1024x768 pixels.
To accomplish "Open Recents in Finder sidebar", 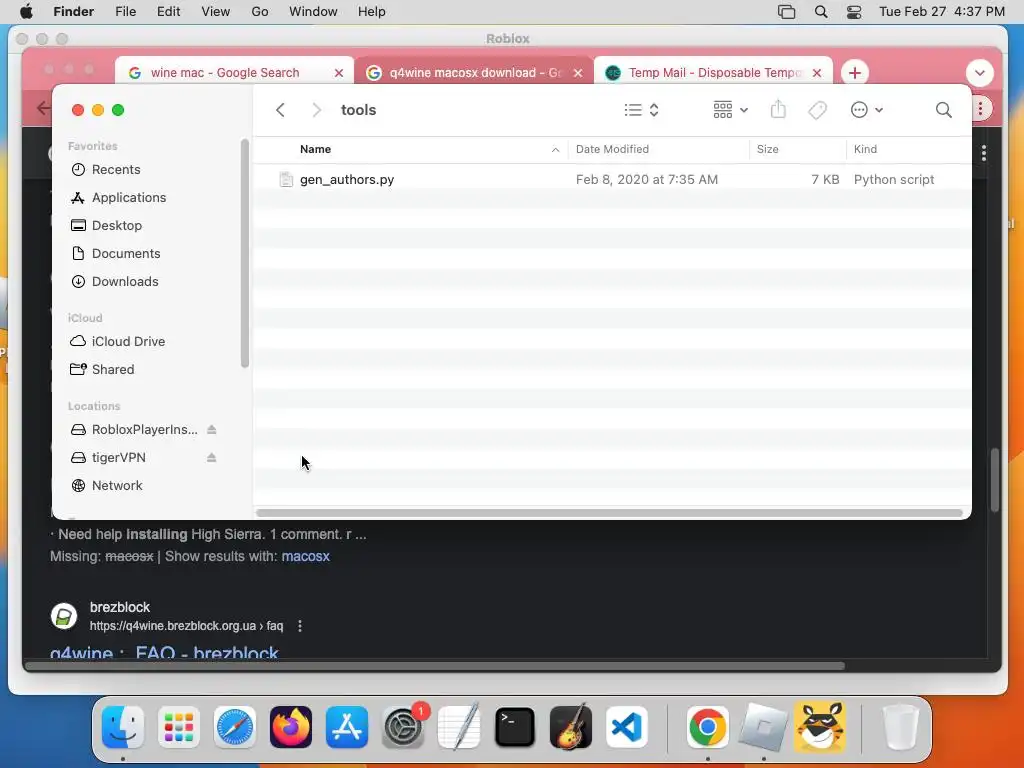I will coord(116,169).
